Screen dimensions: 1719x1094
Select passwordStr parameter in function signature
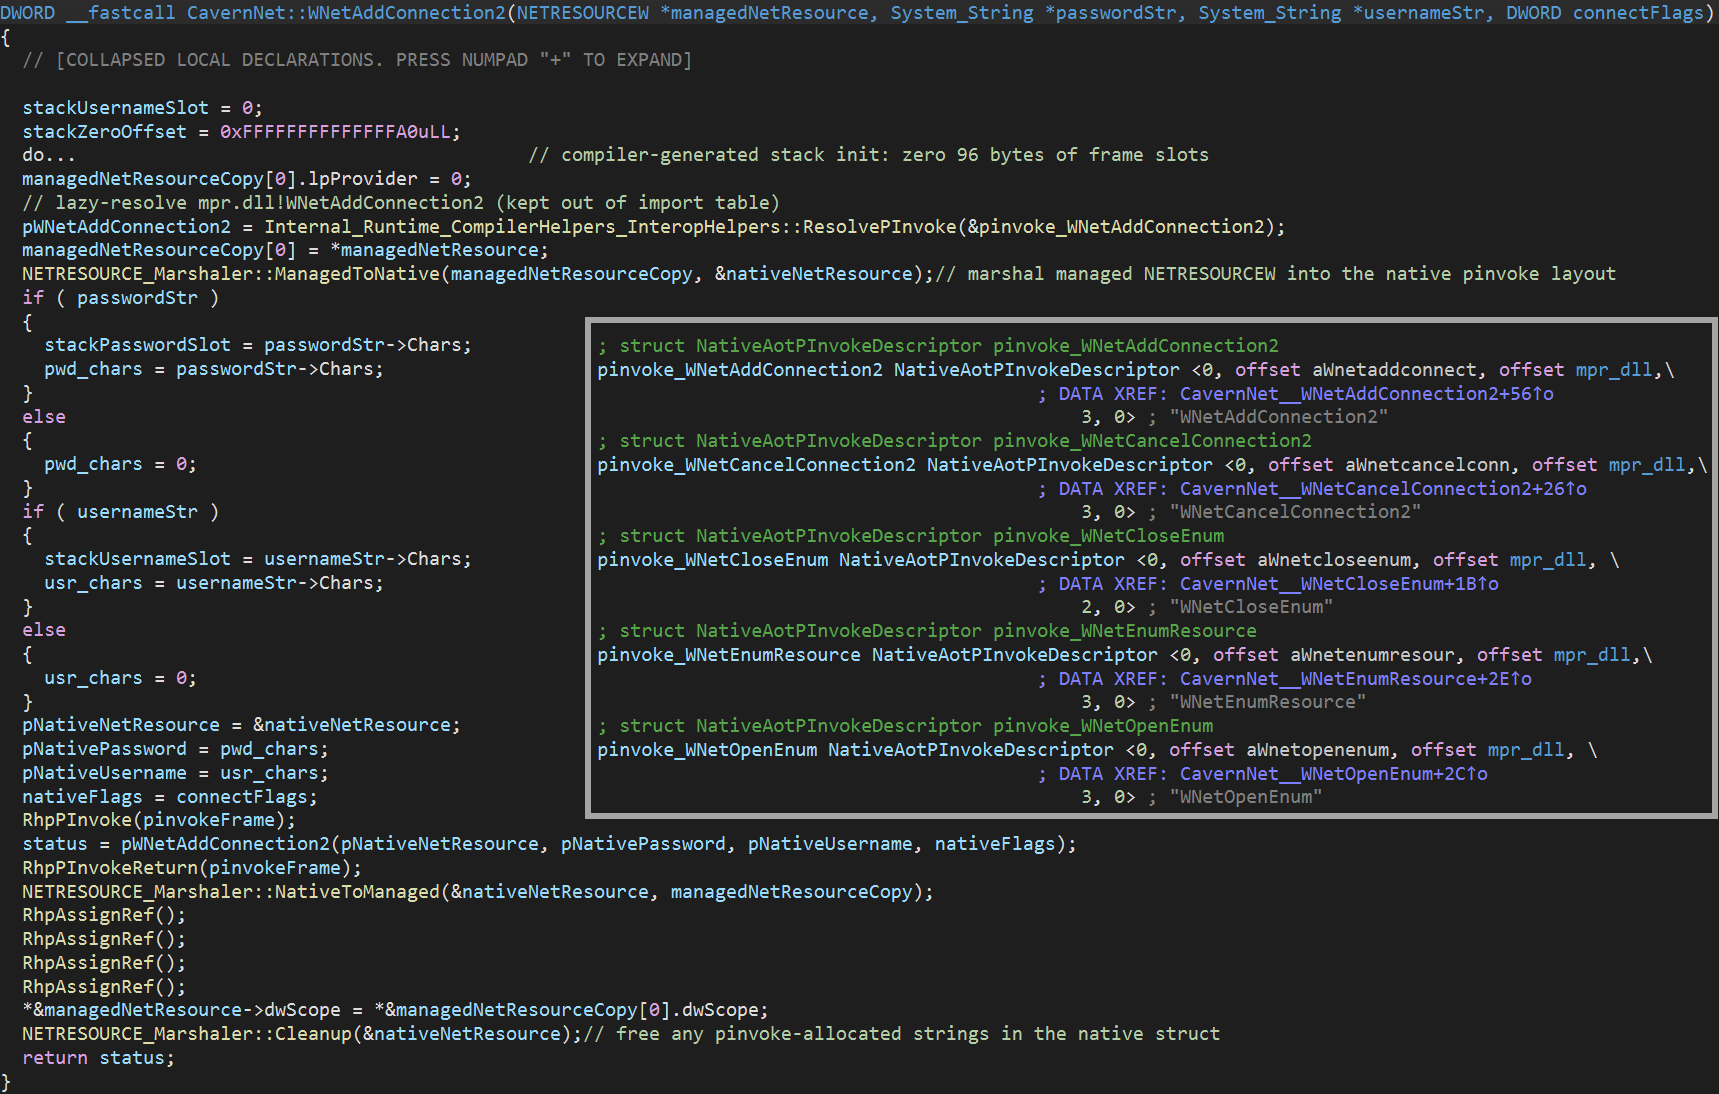click(1115, 13)
